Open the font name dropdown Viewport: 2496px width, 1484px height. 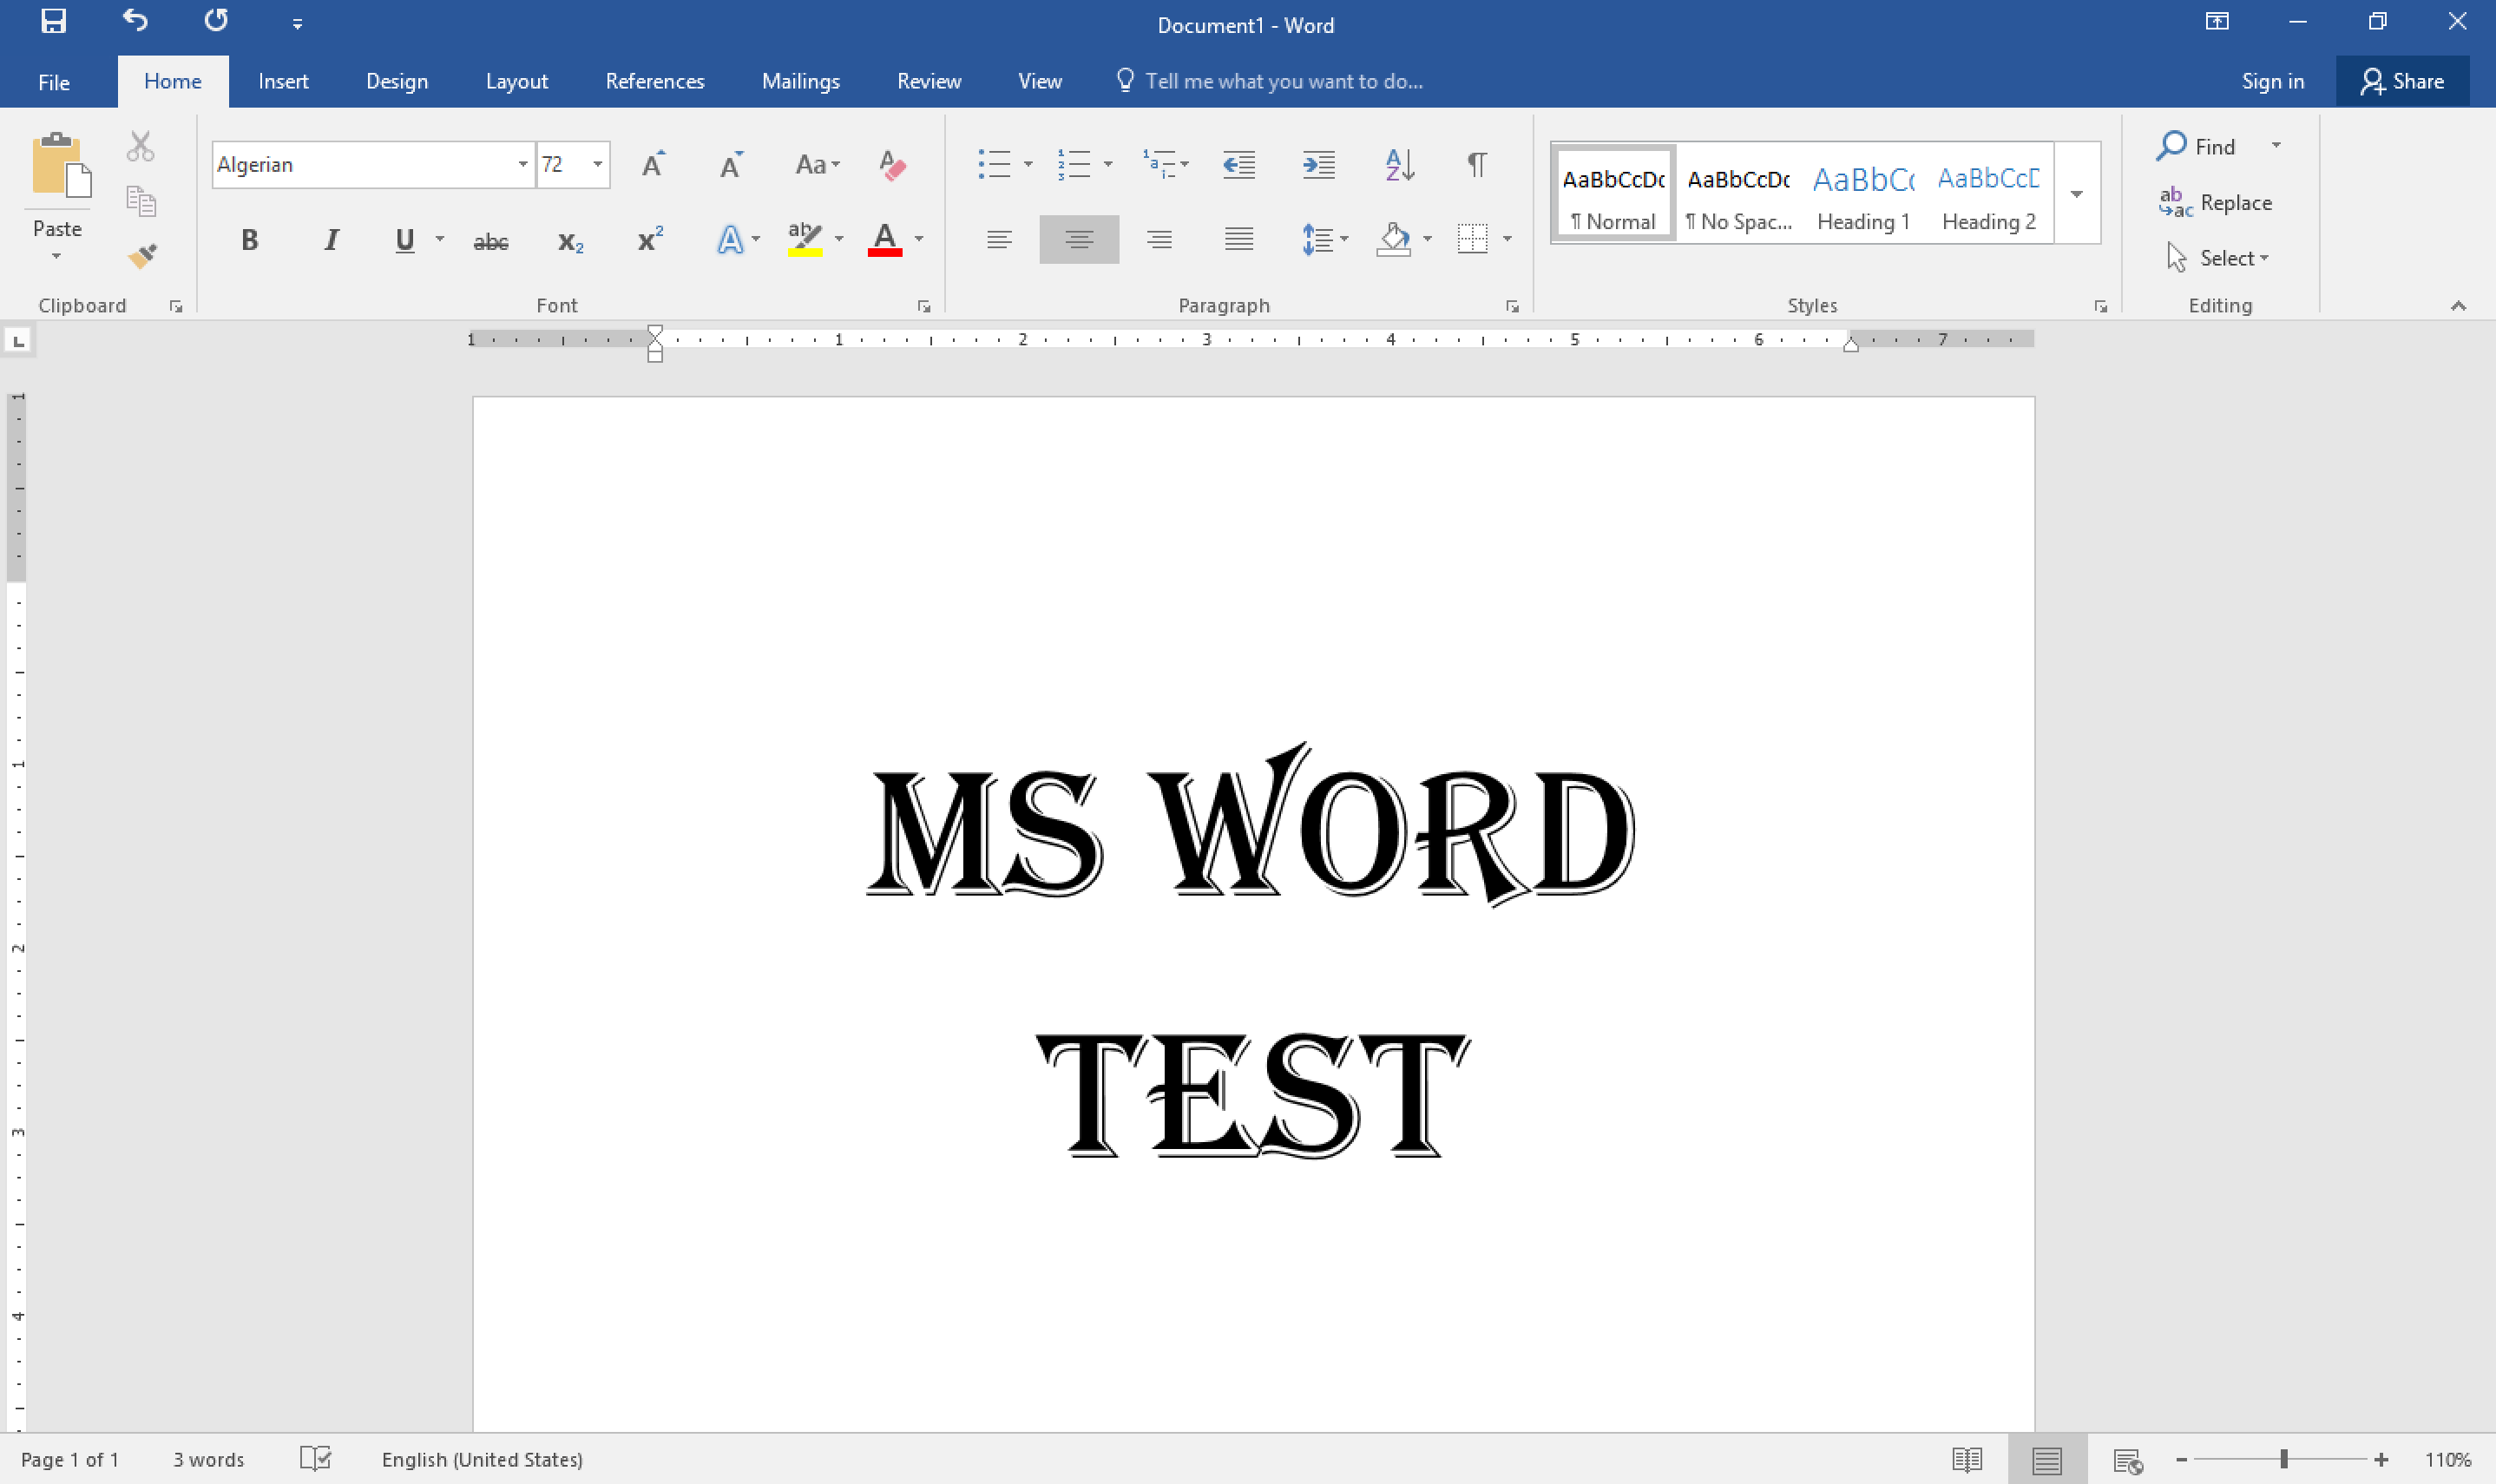522,164
